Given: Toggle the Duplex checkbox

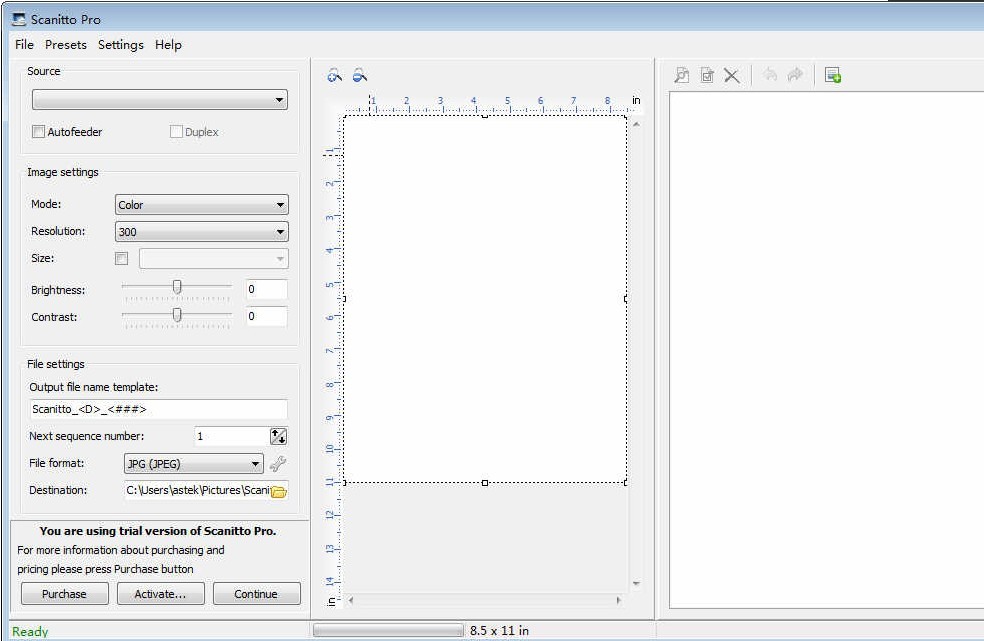Looking at the screenshot, I should [176, 132].
